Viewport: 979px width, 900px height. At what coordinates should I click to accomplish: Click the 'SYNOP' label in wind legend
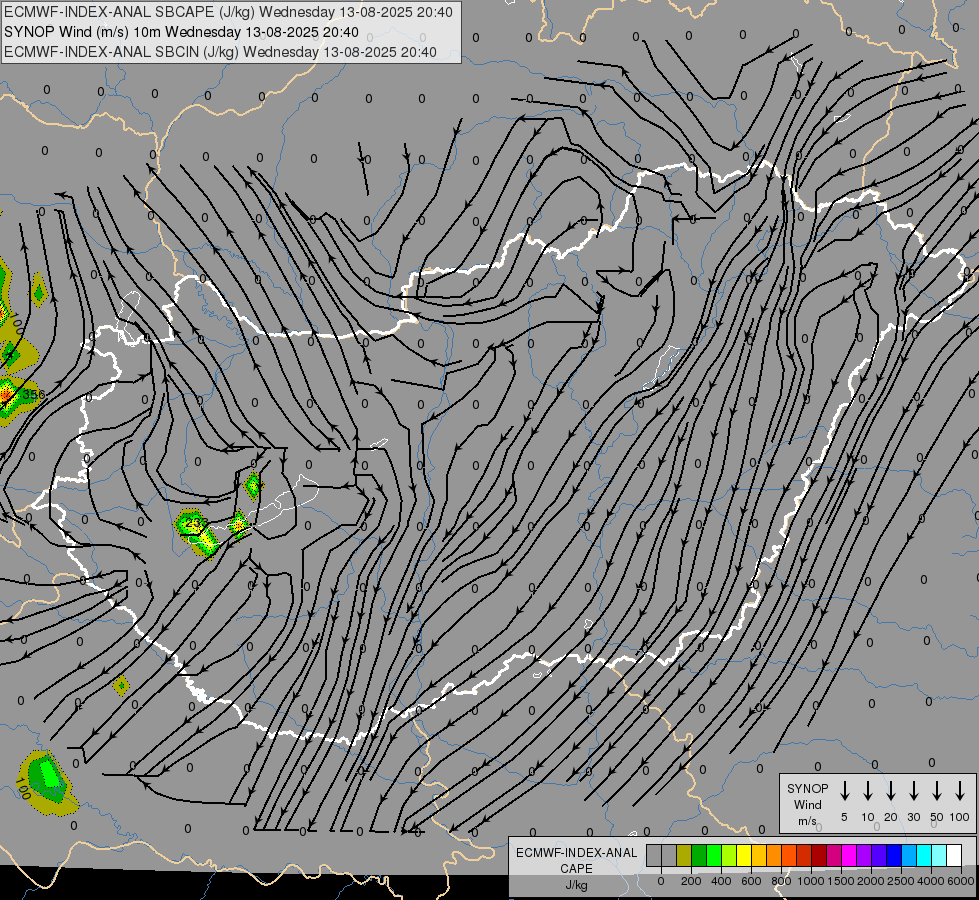807,788
